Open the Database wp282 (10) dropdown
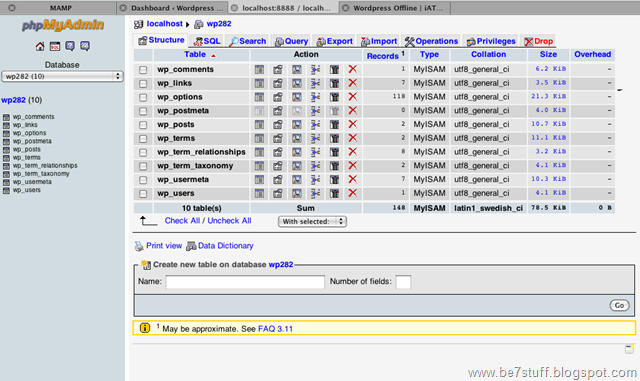Viewport: 640px width, 381px height. (x=62, y=76)
